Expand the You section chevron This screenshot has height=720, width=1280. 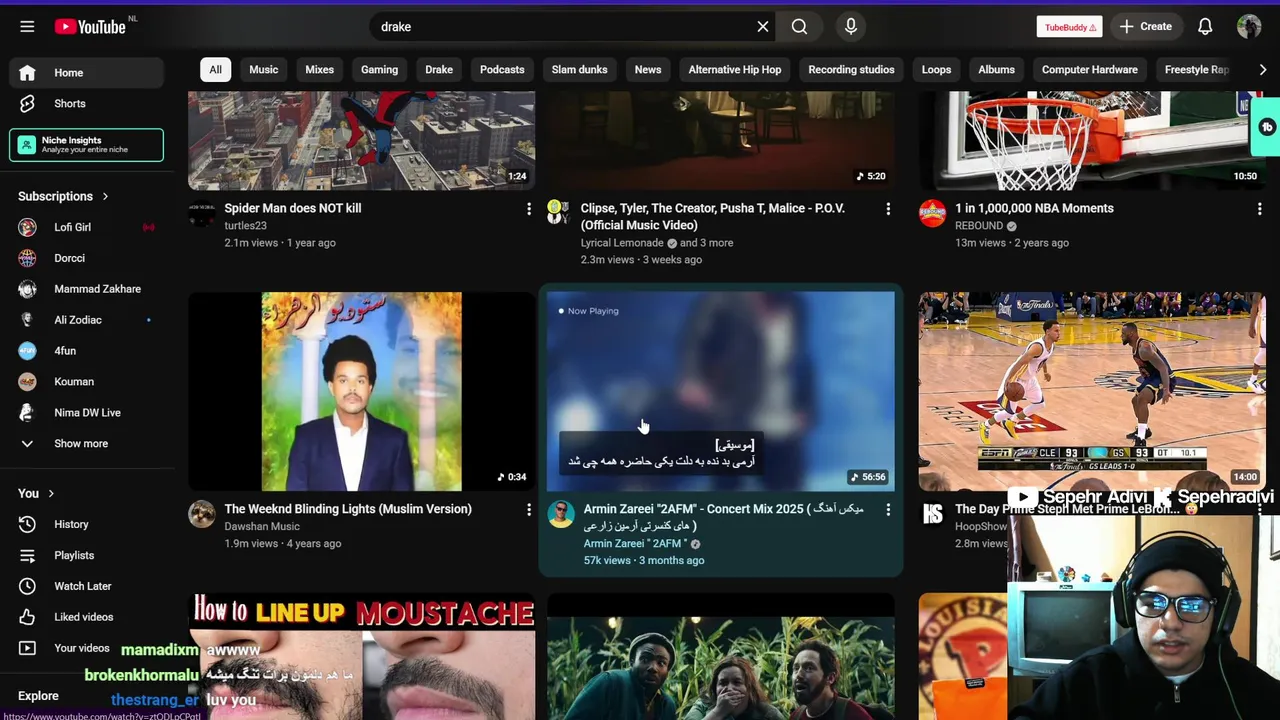click(x=51, y=493)
